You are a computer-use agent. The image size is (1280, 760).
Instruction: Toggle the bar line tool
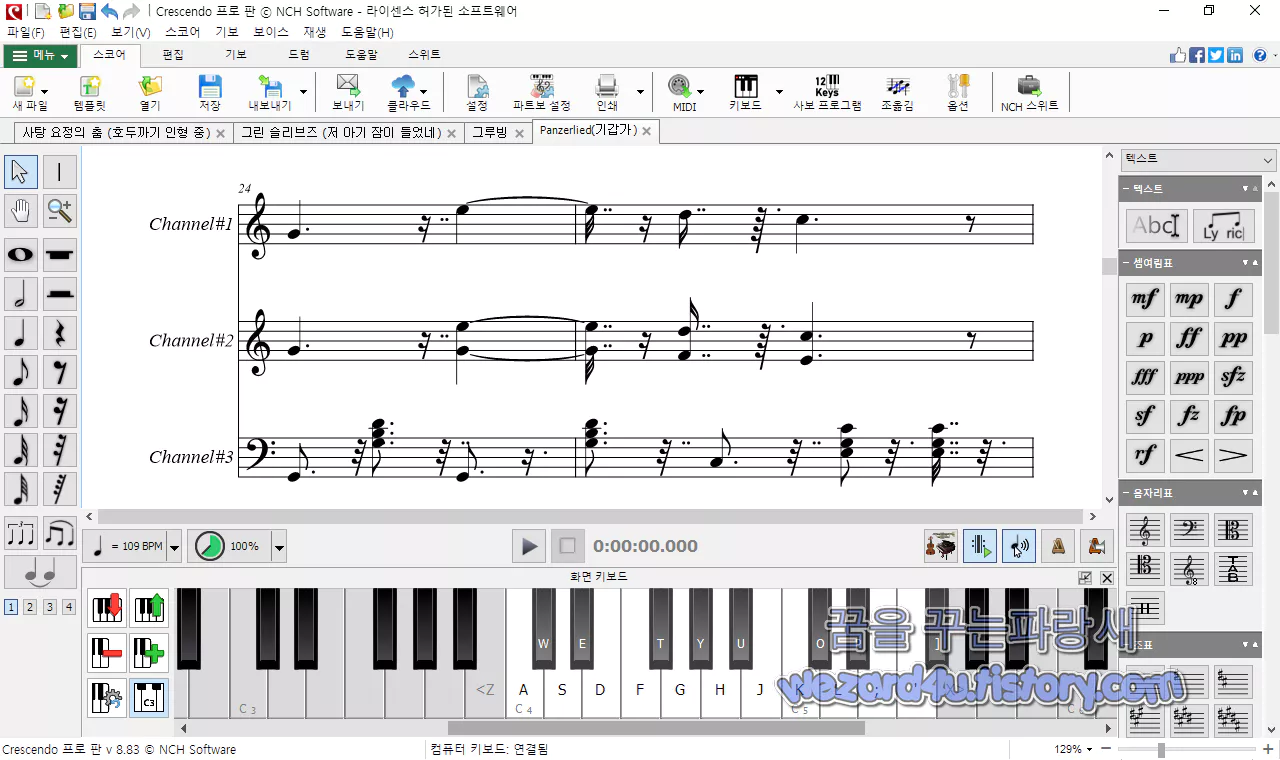point(60,172)
